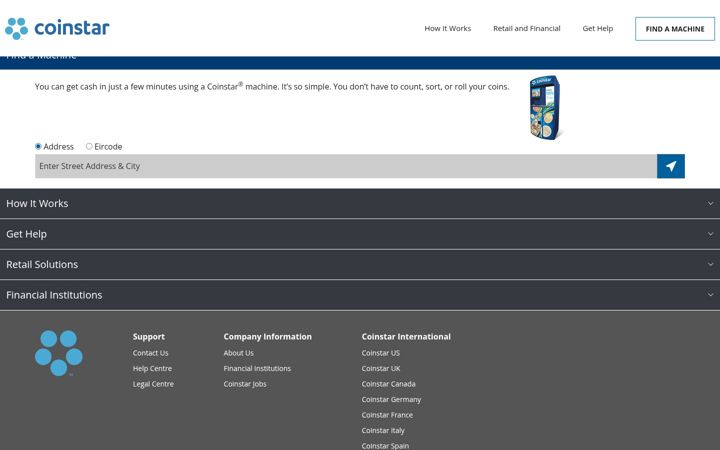Select the Address radio button
Image resolution: width=720 pixels, height=450 pixels.
click(38, 146)
